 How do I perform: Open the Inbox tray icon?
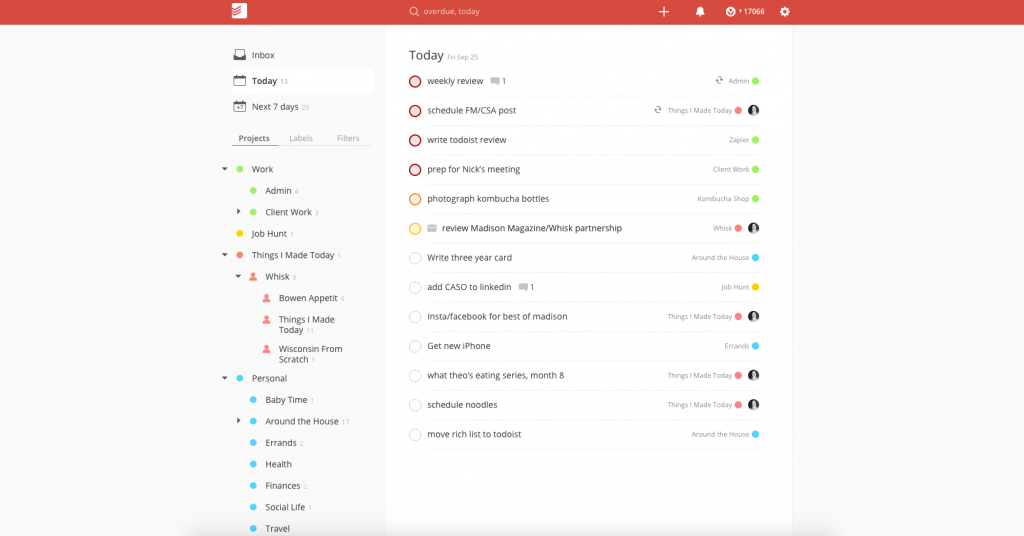pyautogui.click(x=239, y=55)
